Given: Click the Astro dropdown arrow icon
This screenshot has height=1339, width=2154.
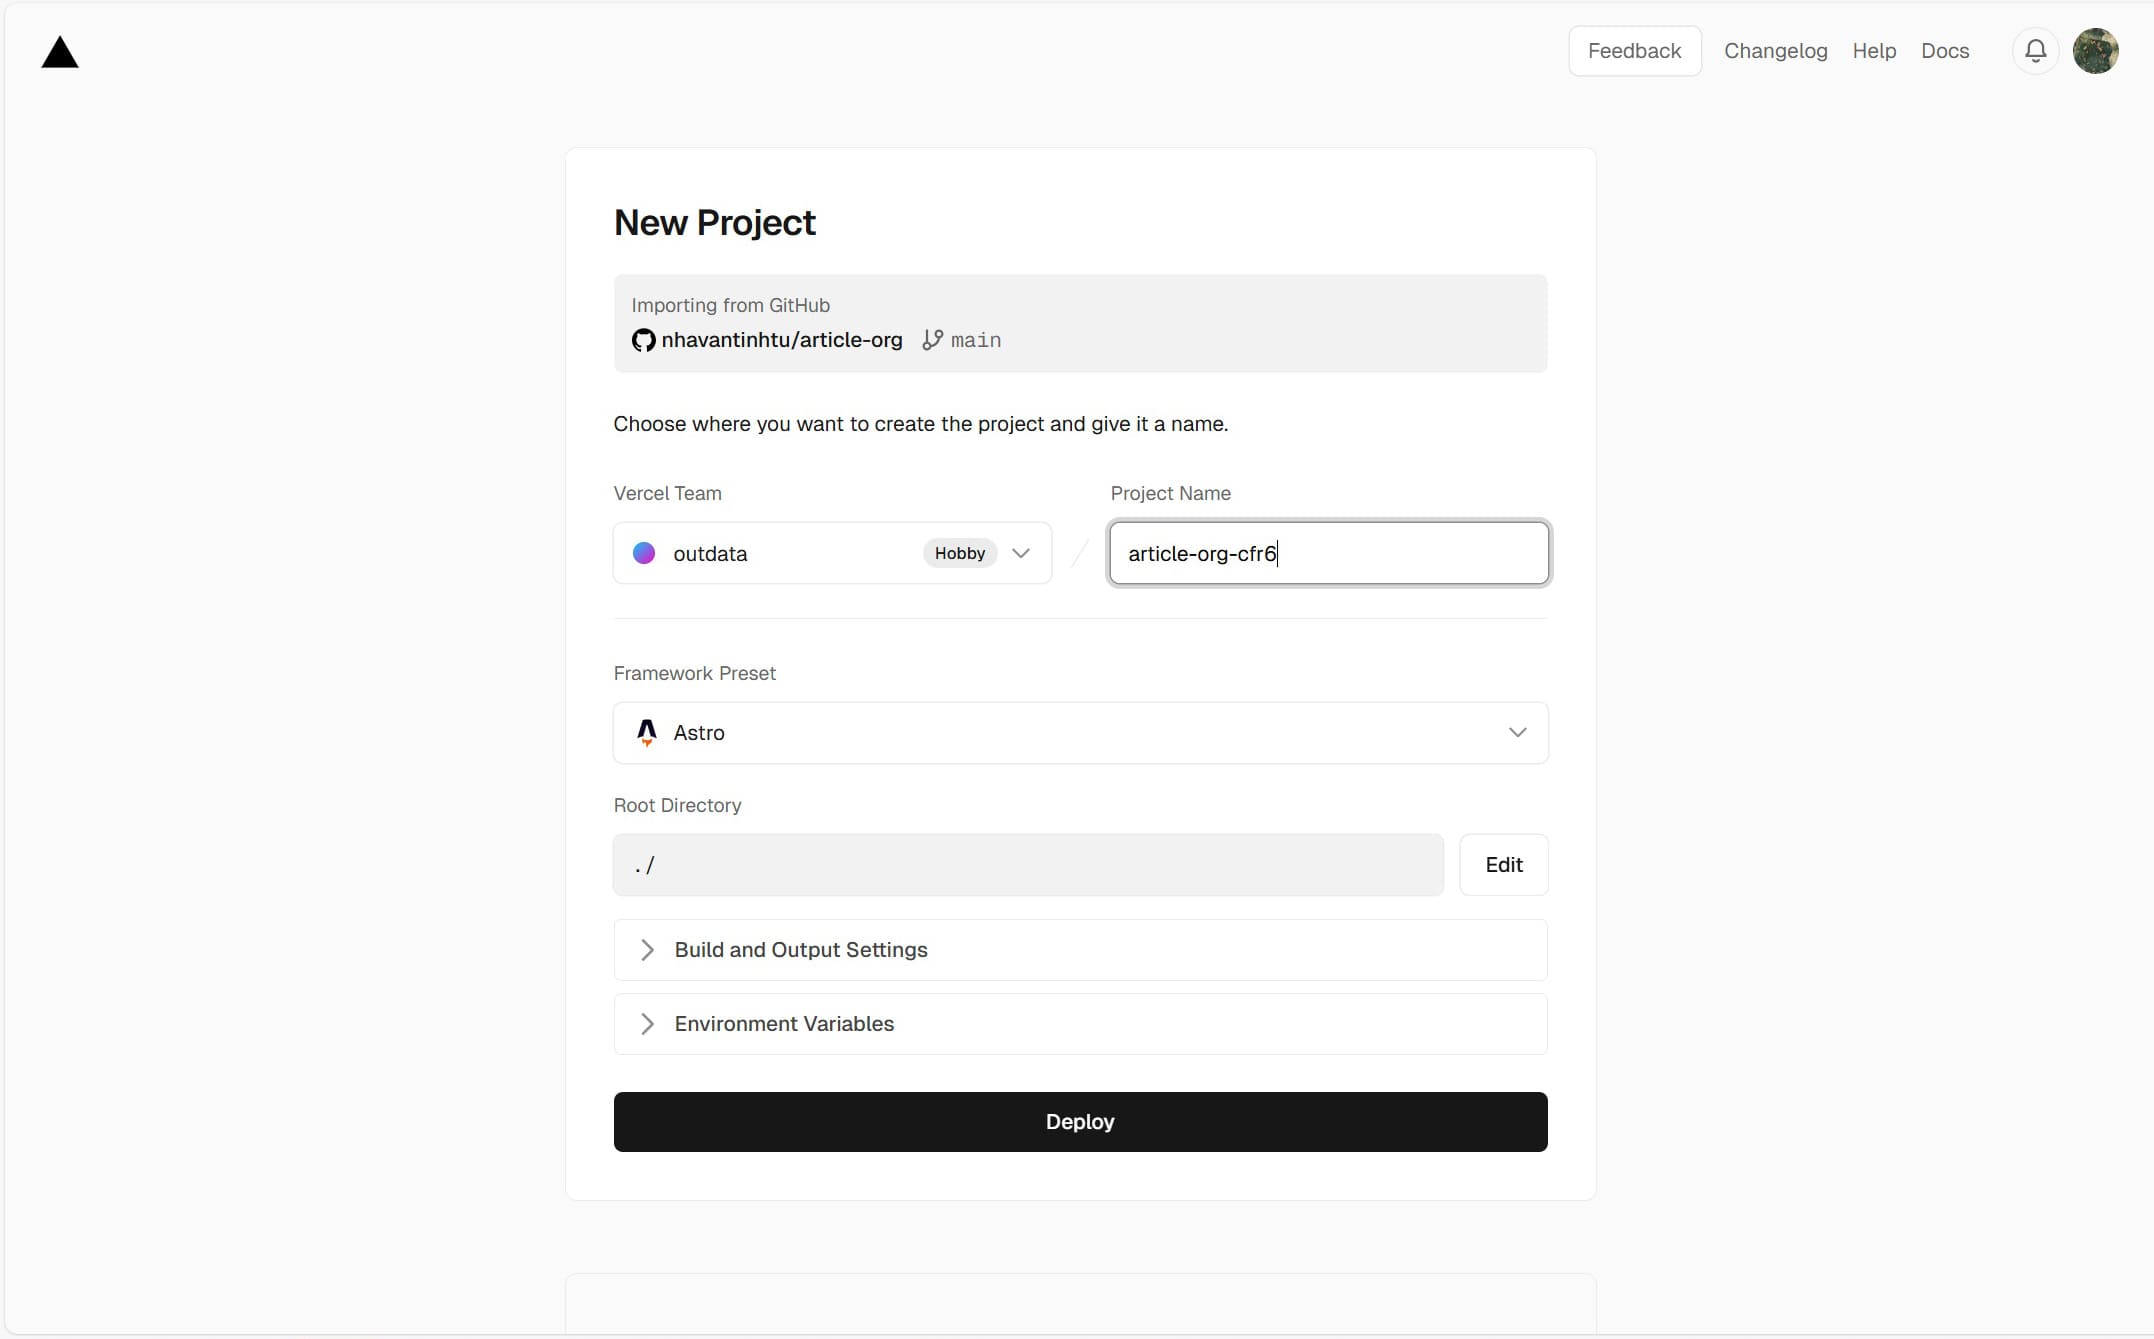Looking at the screenshot, I should click(x=1516, y=731).
